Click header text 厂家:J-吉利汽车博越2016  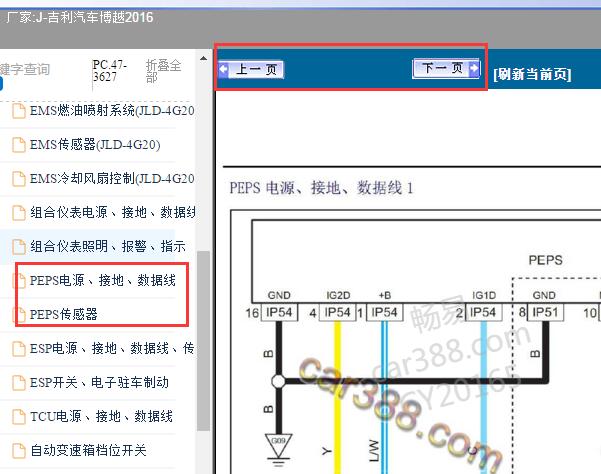coord(80,18)
